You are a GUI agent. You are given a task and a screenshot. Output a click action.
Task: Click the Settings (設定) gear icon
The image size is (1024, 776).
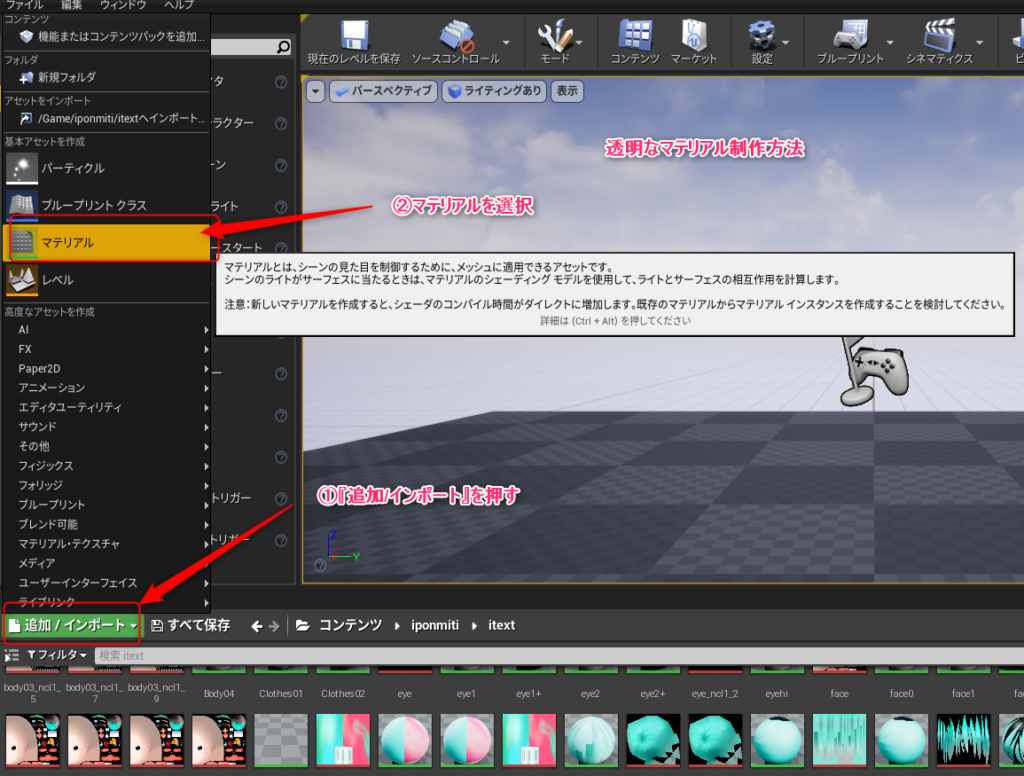point(762,37)
